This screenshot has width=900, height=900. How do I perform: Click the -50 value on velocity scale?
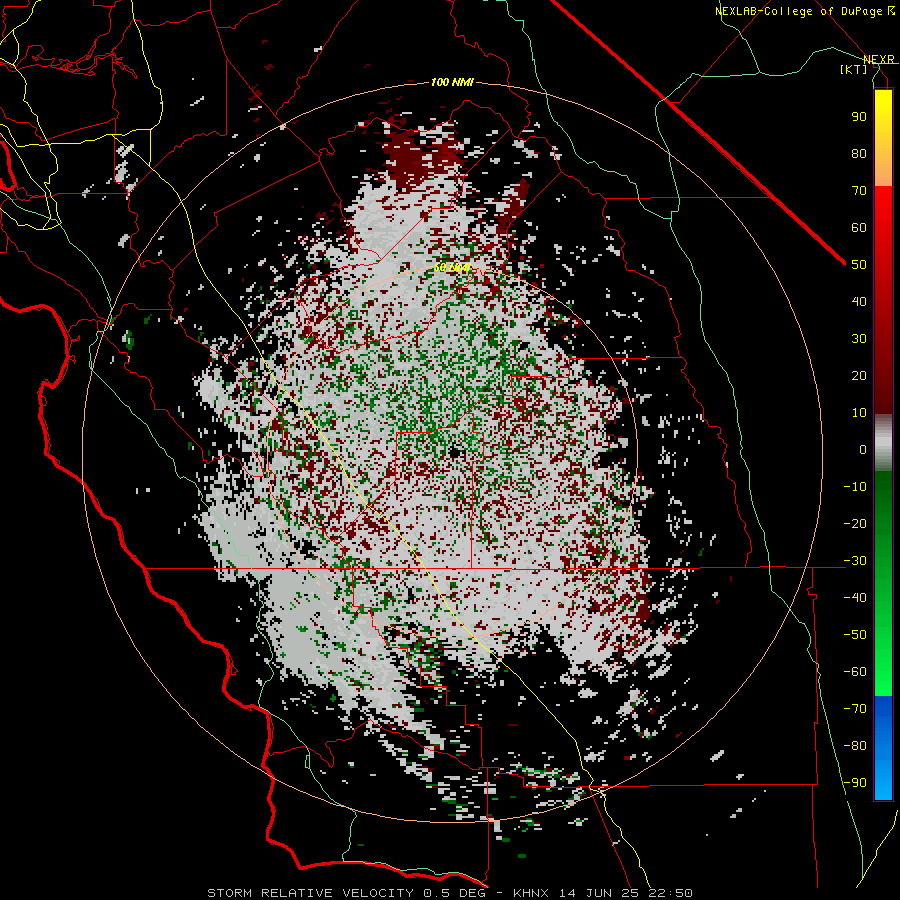855,635
